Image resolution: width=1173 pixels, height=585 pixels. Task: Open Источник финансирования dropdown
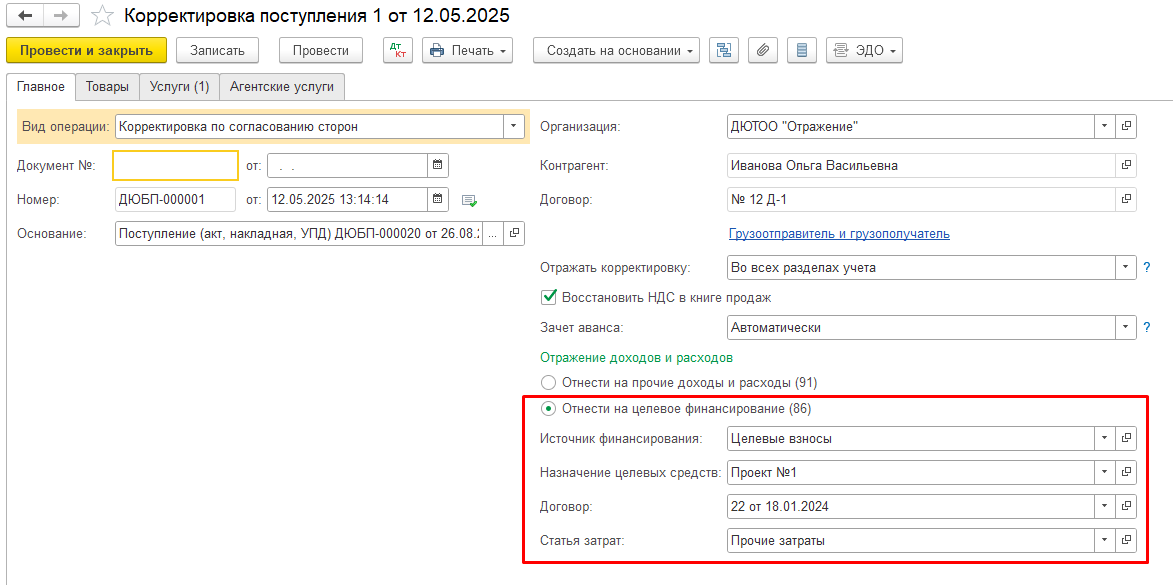point(1104,438)
